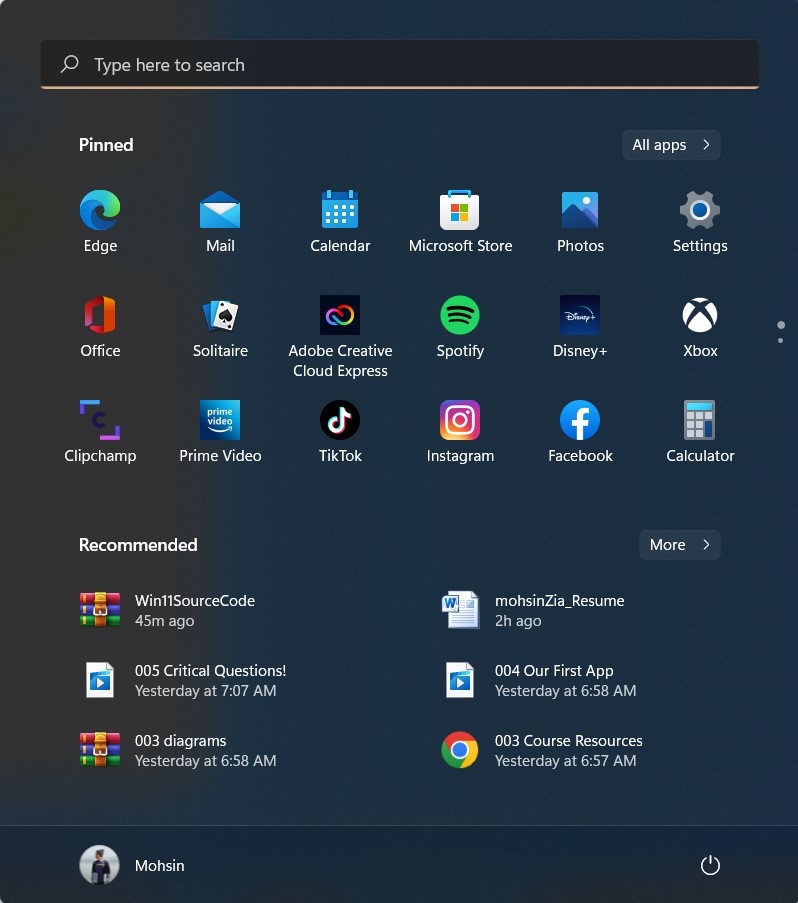Click the search magnifier icon
This screenshot has width=798, height=903.
click(x=70, y=64)
